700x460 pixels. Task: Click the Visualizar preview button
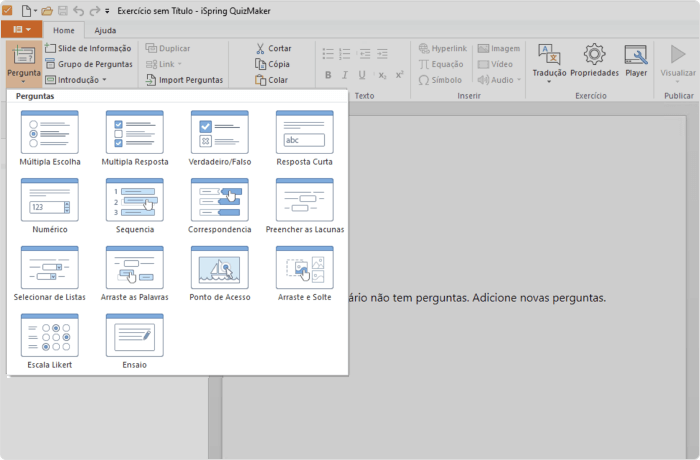pyautogui.click(x=678, y=63)
